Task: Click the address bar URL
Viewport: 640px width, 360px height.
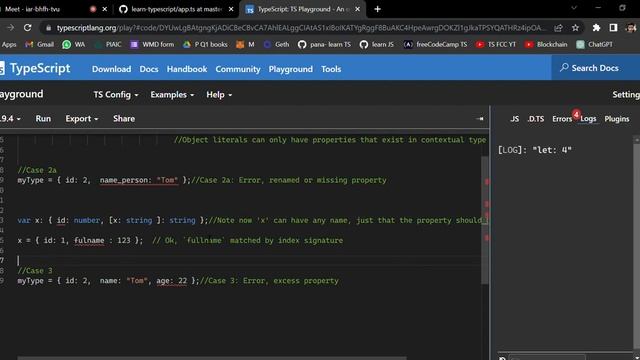Action: click(301, 28)
